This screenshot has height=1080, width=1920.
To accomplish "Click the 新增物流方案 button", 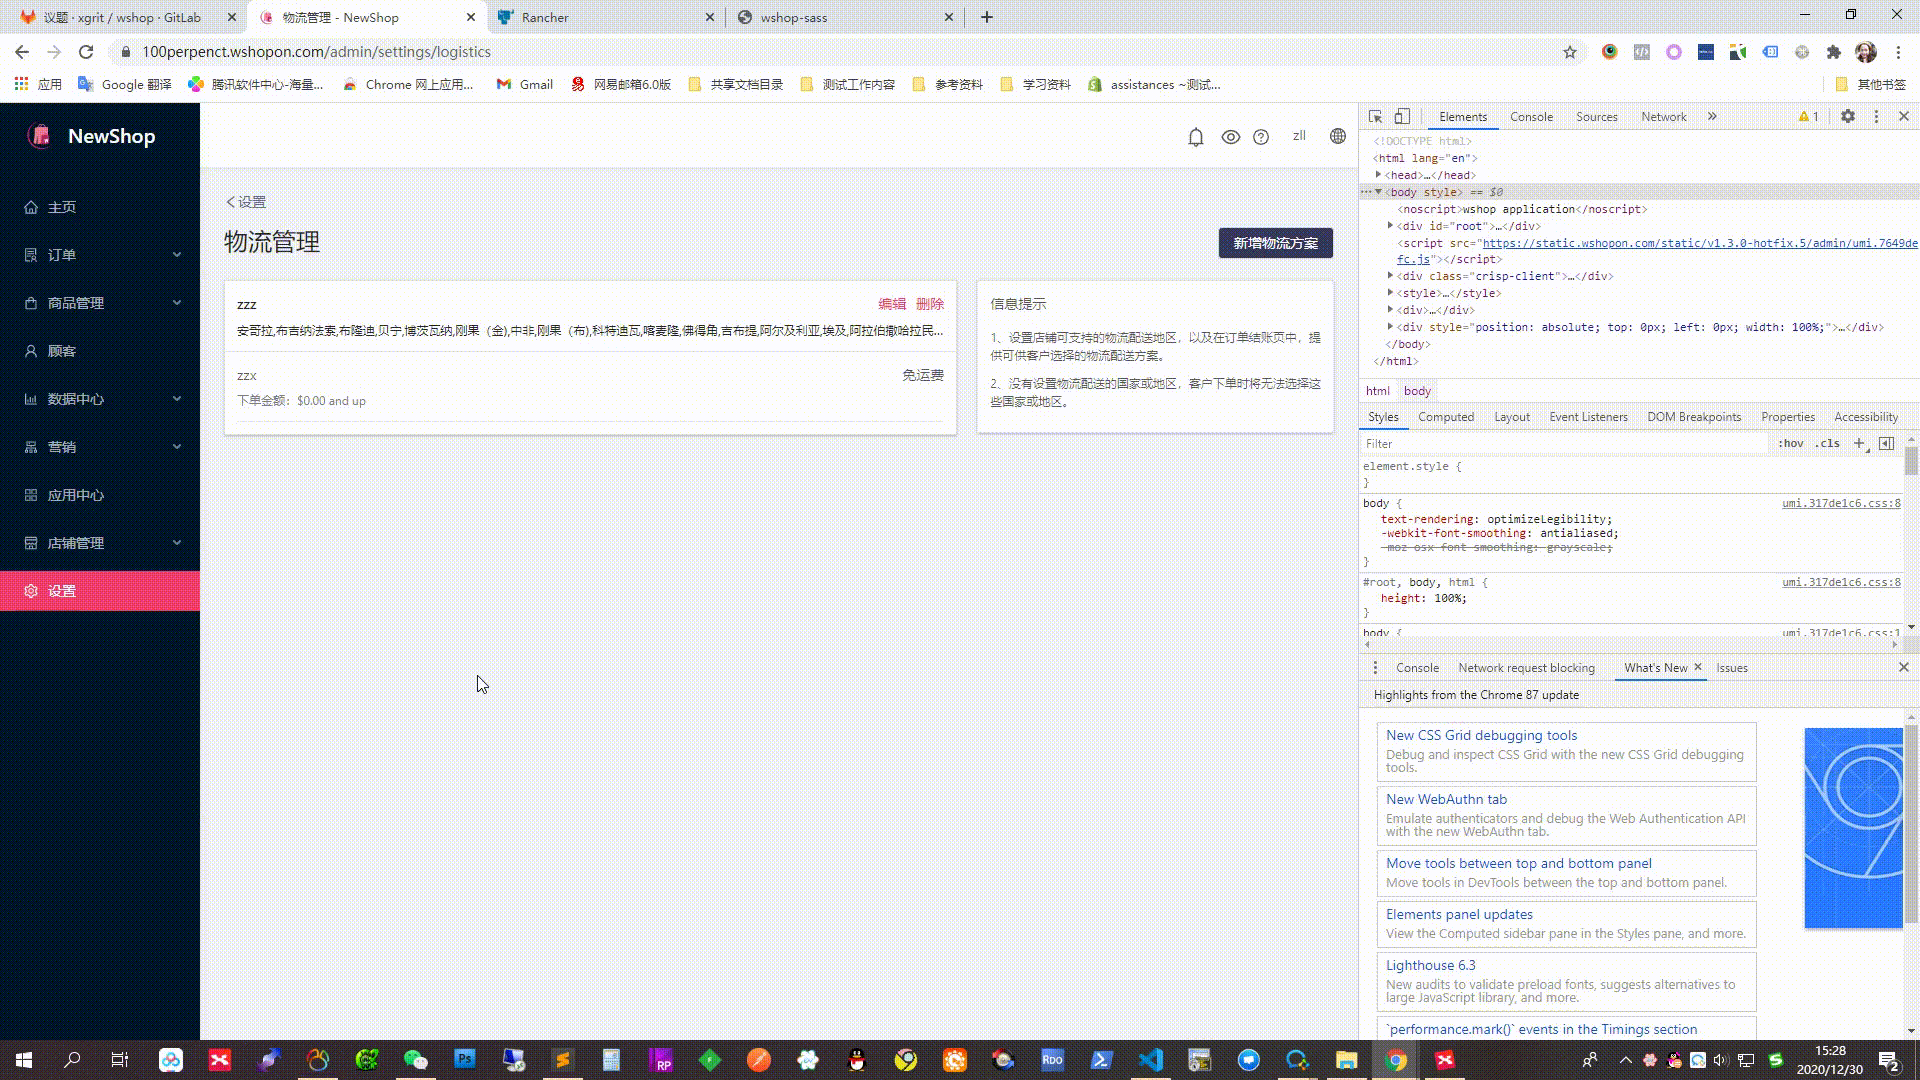I will coord(1275,243).
